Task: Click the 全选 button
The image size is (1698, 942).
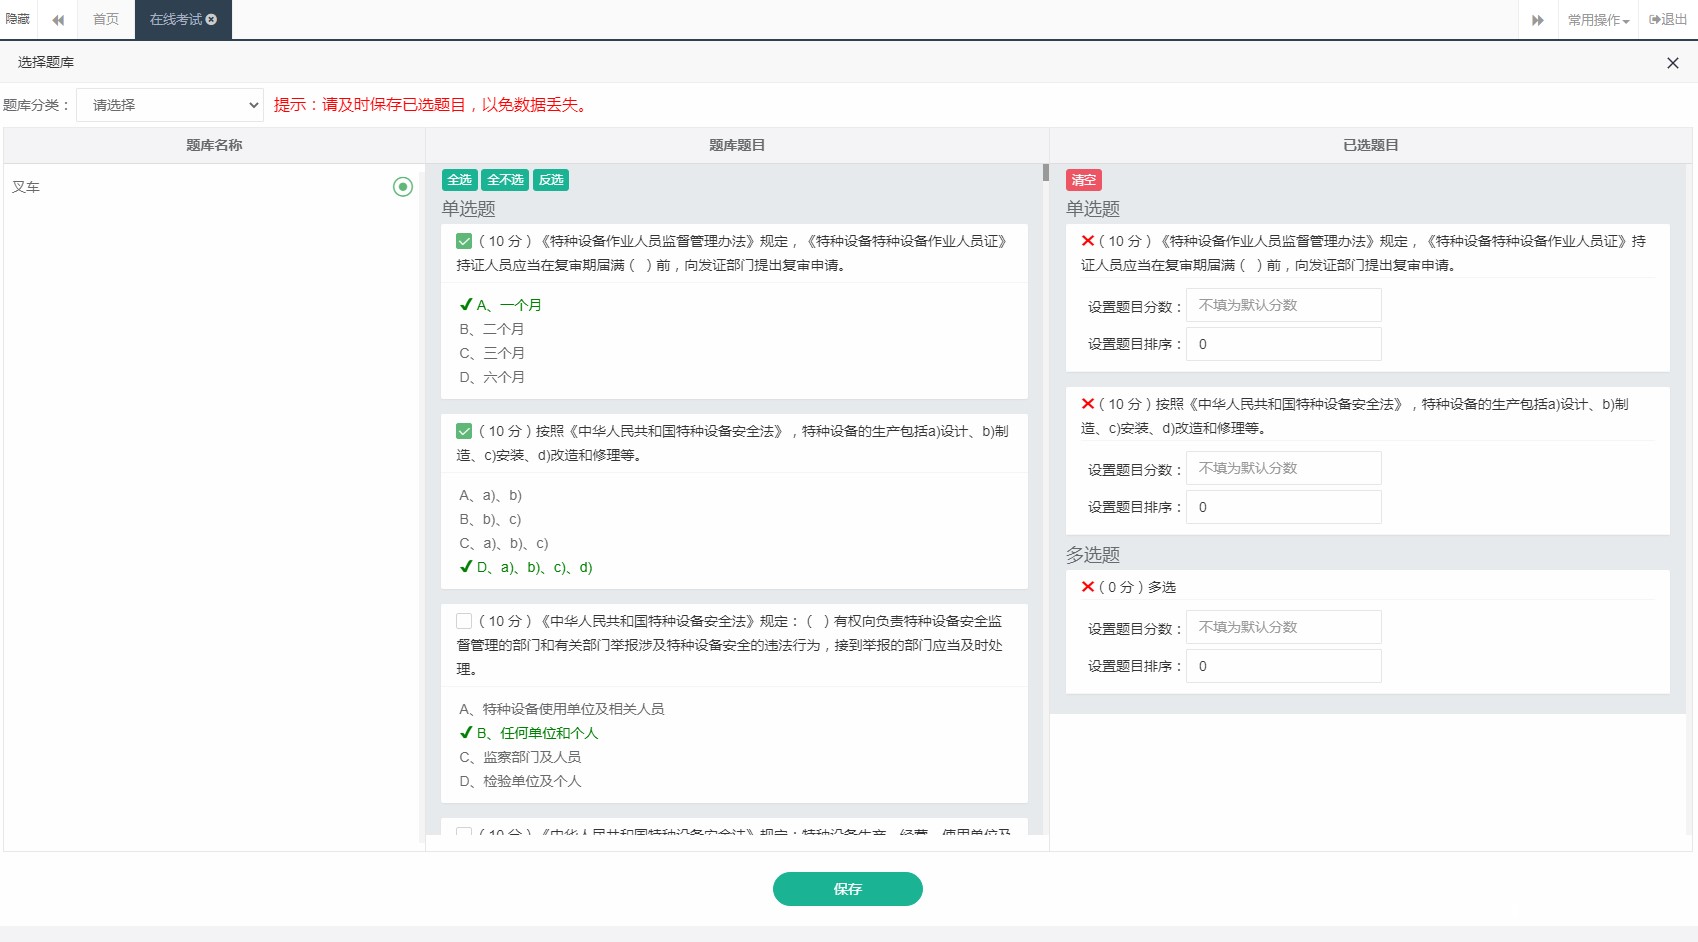Action: coord(459,180)
